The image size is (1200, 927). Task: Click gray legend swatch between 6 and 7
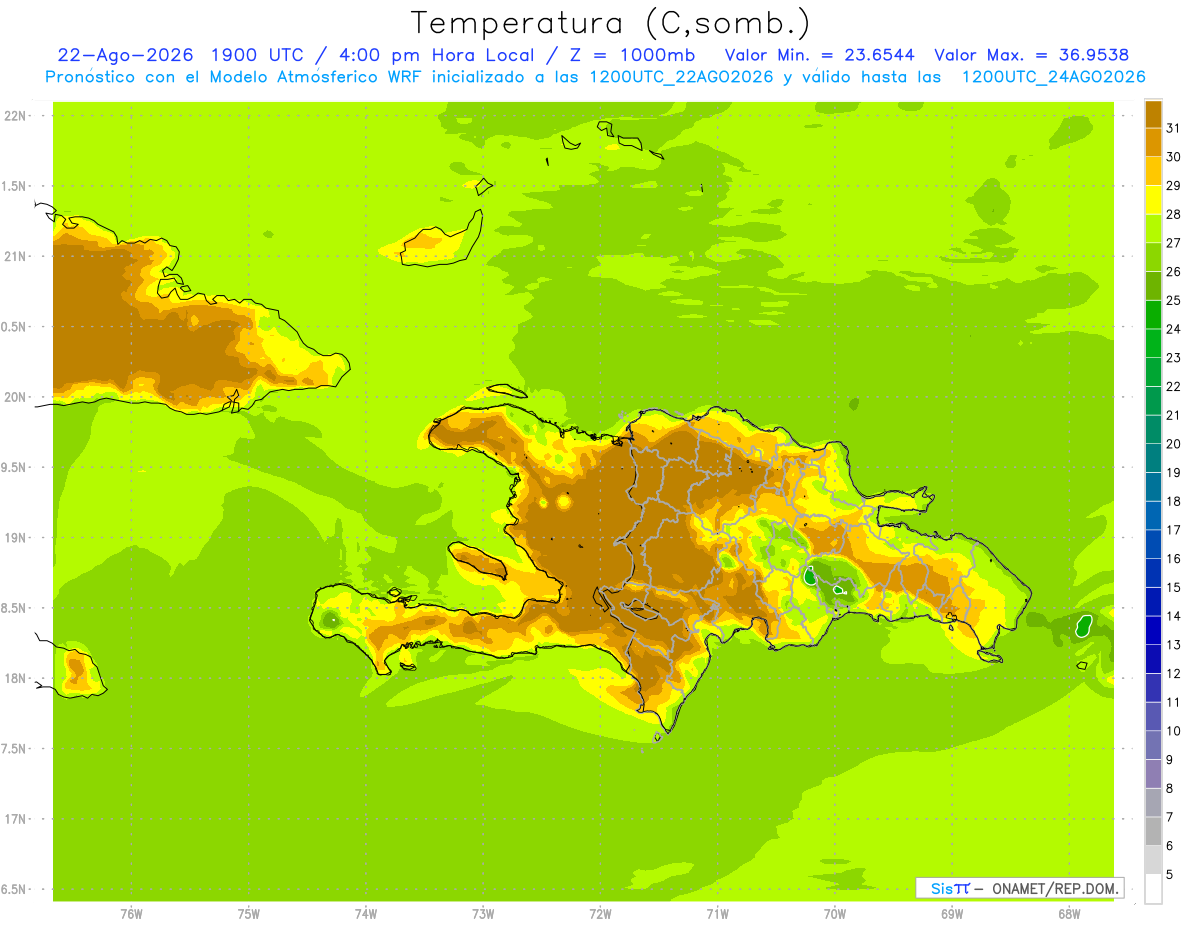pyautogui.click(x=1153, y=832)
